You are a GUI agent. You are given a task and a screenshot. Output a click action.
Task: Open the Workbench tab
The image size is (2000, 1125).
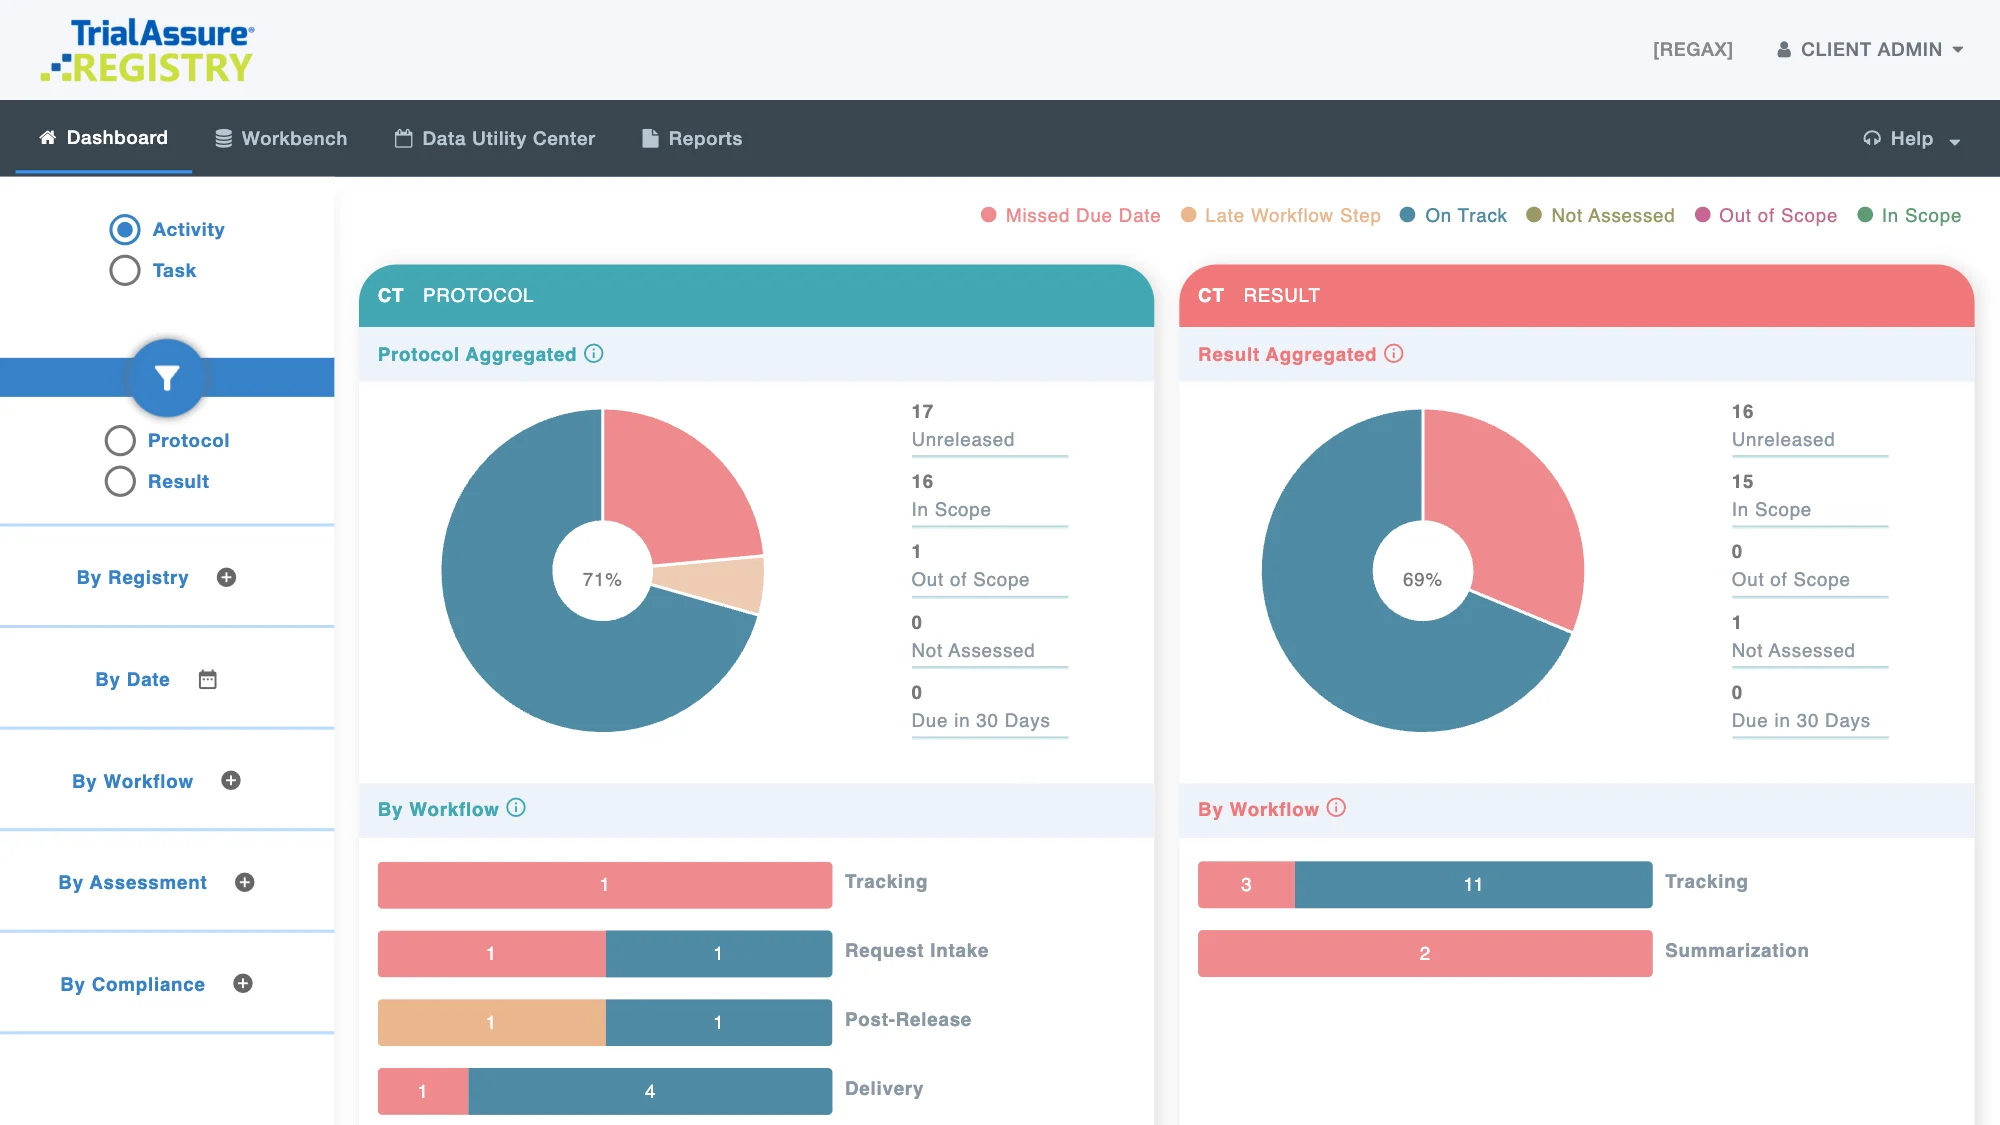[281, 139]
